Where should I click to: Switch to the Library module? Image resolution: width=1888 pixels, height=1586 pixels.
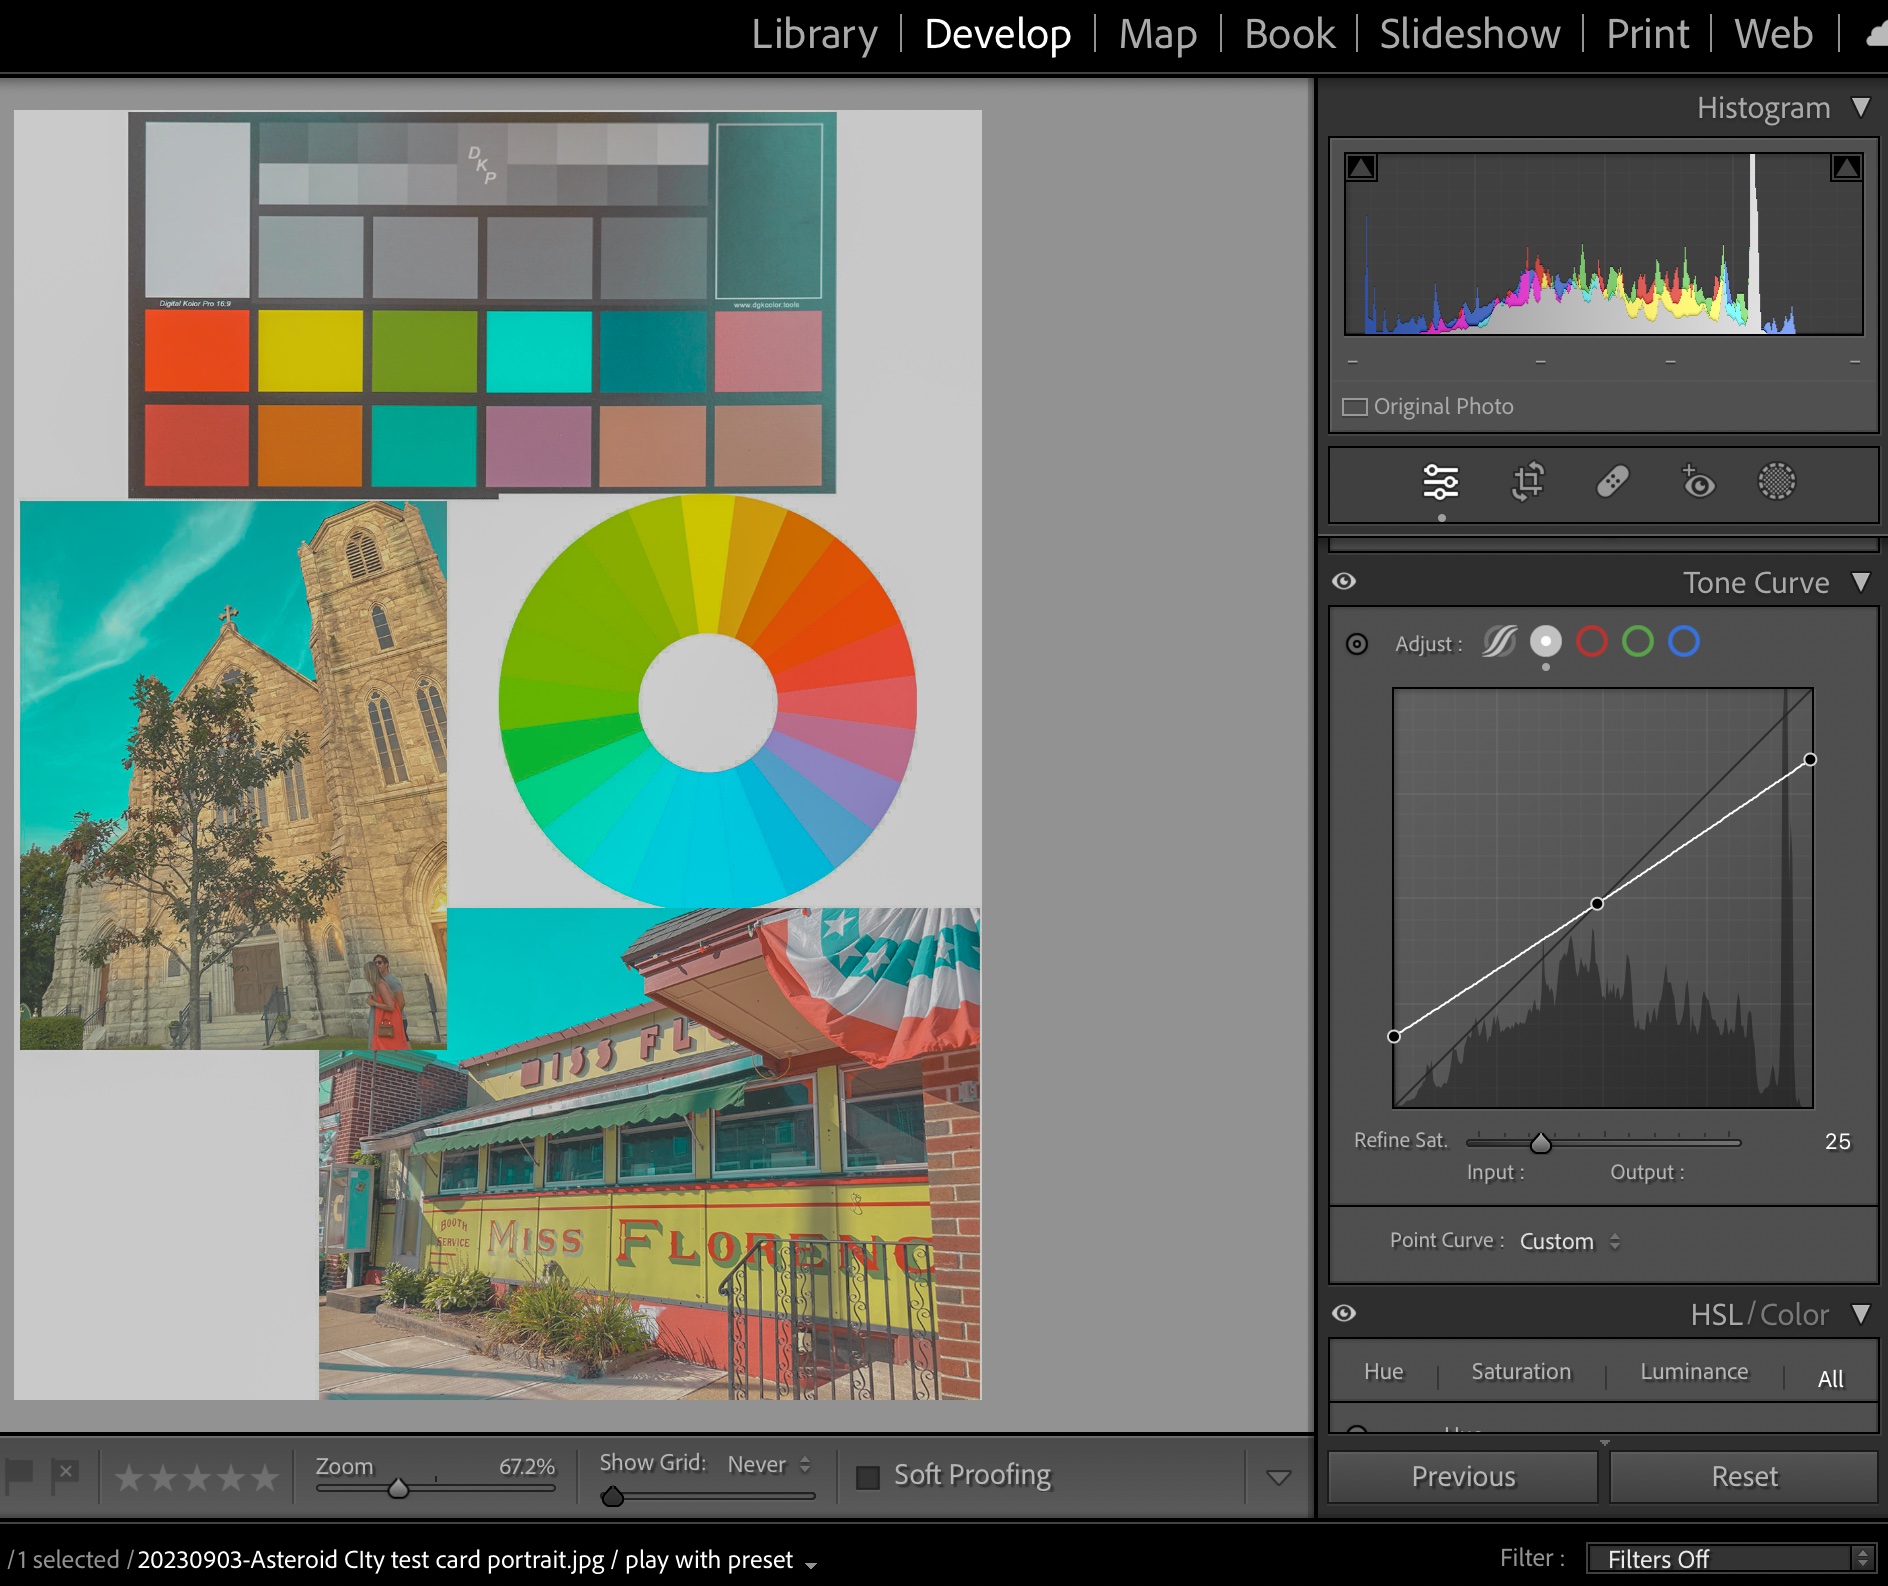click(814, 35)
